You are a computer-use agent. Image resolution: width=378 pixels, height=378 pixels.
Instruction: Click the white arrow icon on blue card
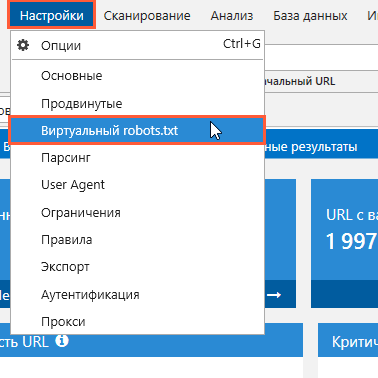274,295
